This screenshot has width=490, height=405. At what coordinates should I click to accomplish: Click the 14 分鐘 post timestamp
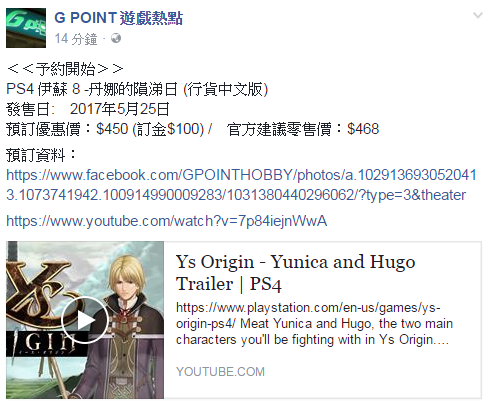coord(76,39)
